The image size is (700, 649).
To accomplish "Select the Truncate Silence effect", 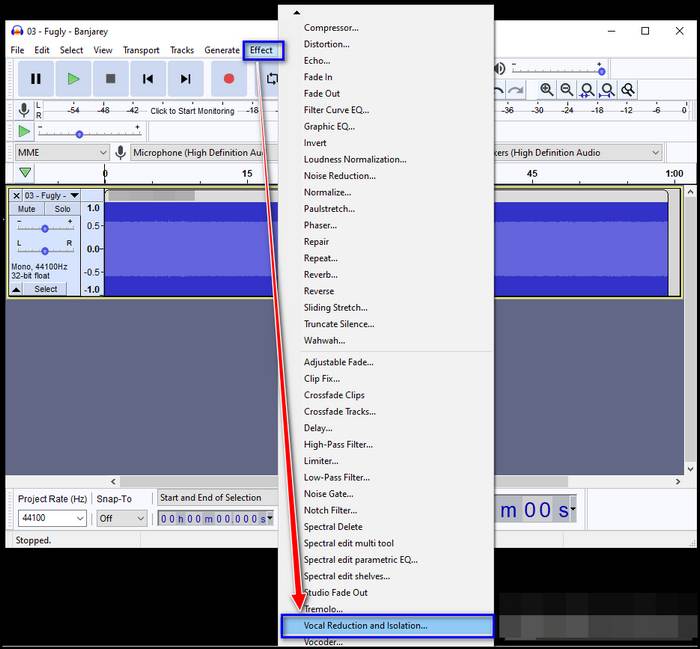I will [386, 324].
